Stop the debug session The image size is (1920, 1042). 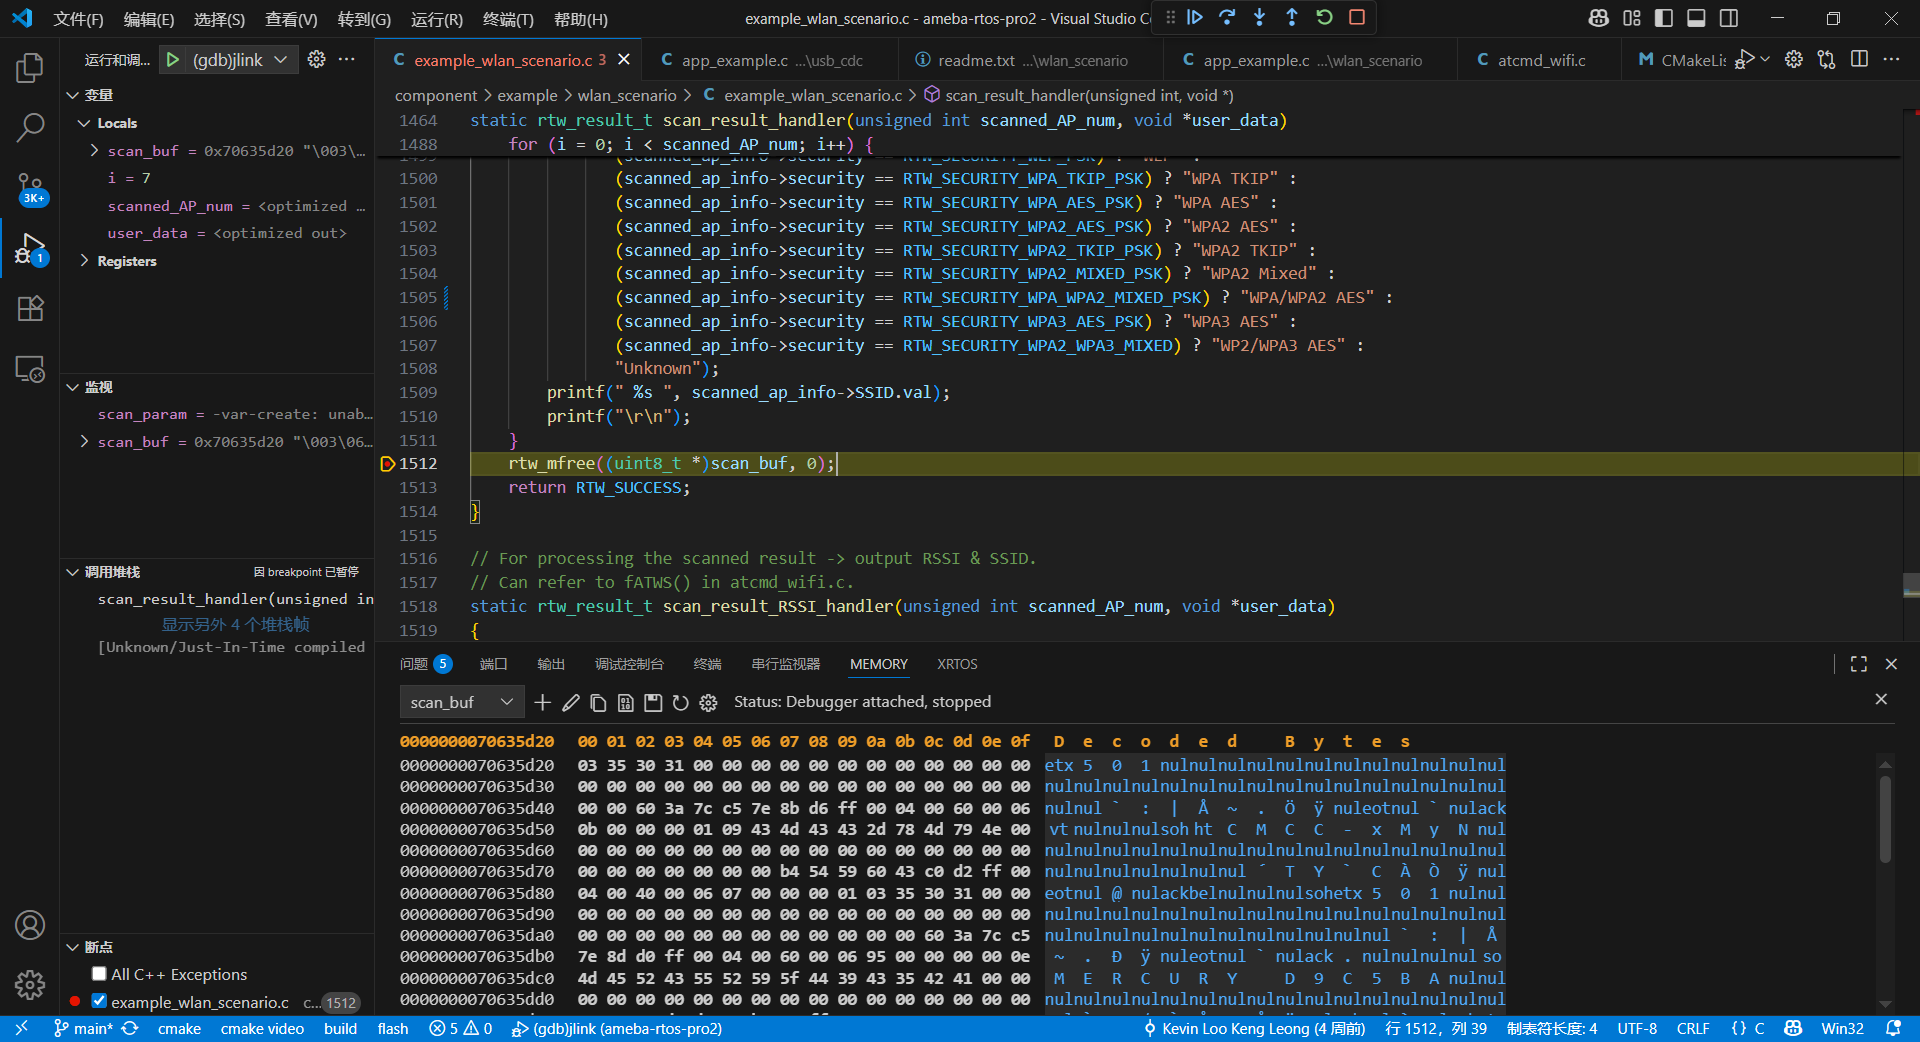click(x=1357, y=17)
